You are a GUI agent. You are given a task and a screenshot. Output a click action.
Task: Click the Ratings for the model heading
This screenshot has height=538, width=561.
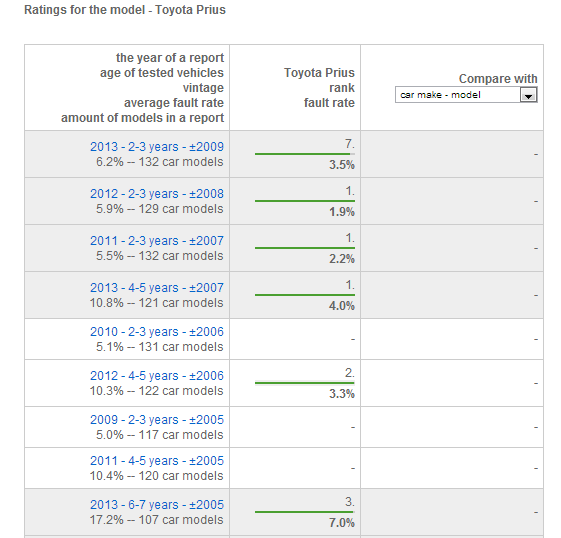click(x=125, y=10)
